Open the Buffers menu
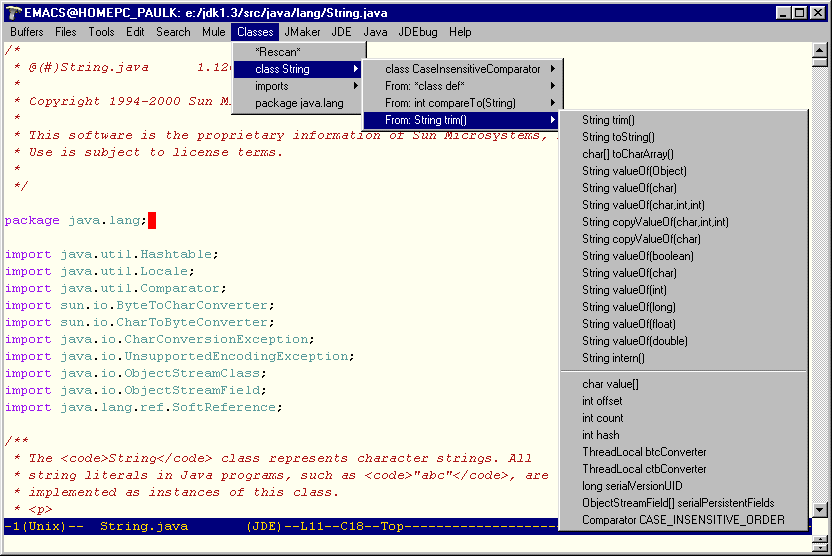The width and height of the screenshot is (832, 556). (27, 32)
